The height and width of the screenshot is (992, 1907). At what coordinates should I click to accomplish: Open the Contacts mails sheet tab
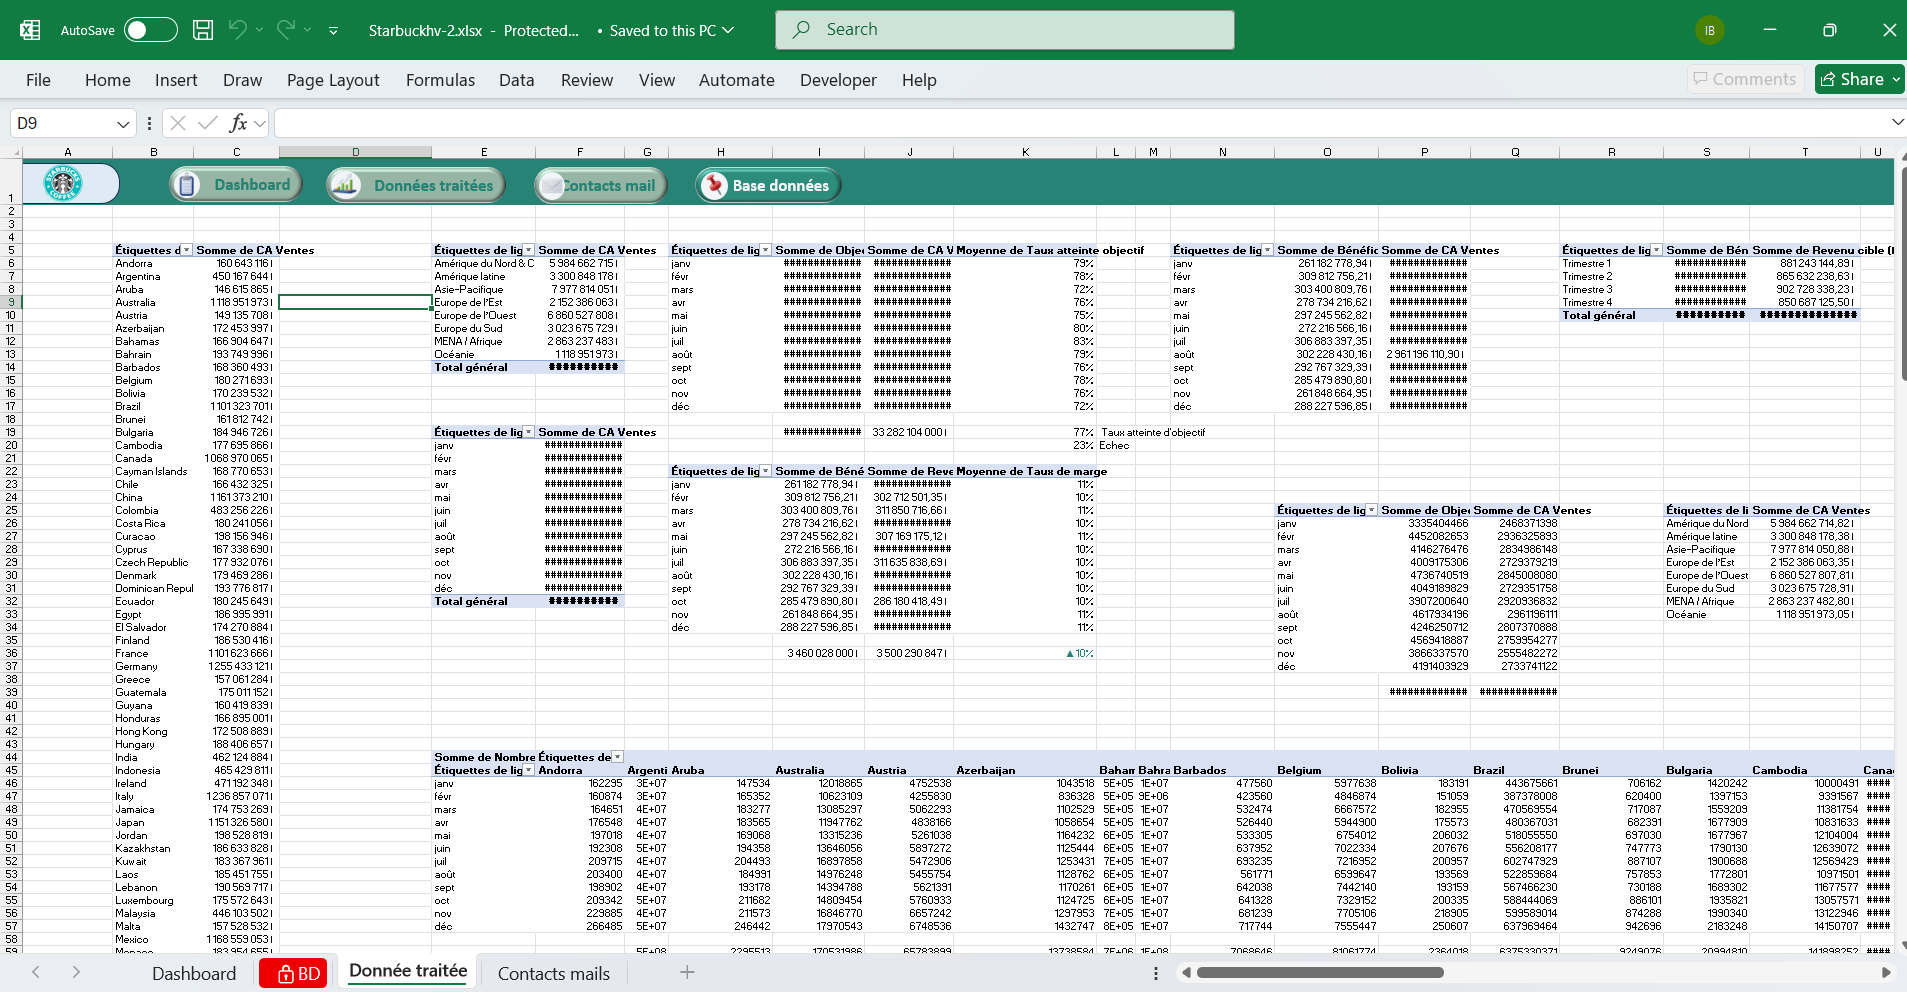coord(551,972)
